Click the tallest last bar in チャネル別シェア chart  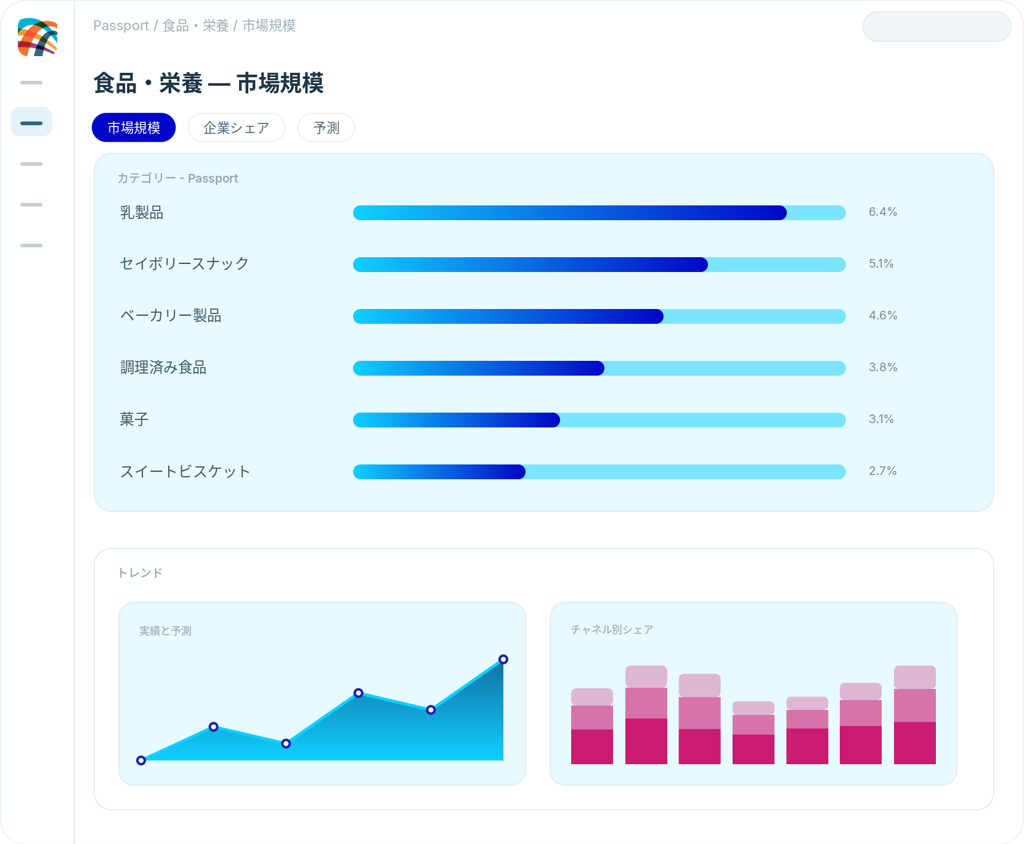pyautogui.click(x=914, y=715)
